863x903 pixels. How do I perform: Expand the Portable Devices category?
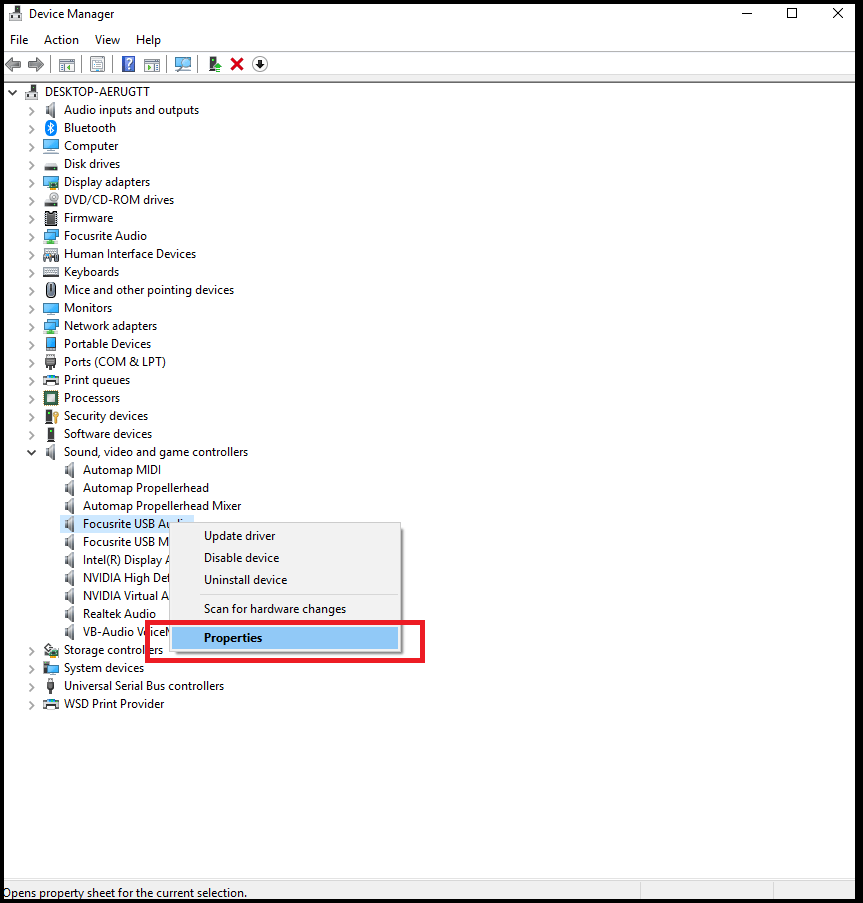32,344
